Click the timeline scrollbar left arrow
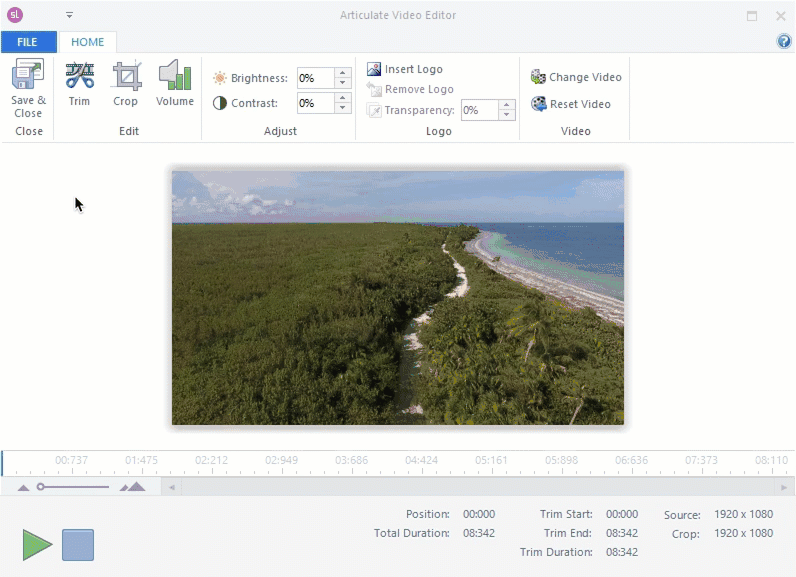This screenshot has height=577, width=796. click(x=172, y=487)
